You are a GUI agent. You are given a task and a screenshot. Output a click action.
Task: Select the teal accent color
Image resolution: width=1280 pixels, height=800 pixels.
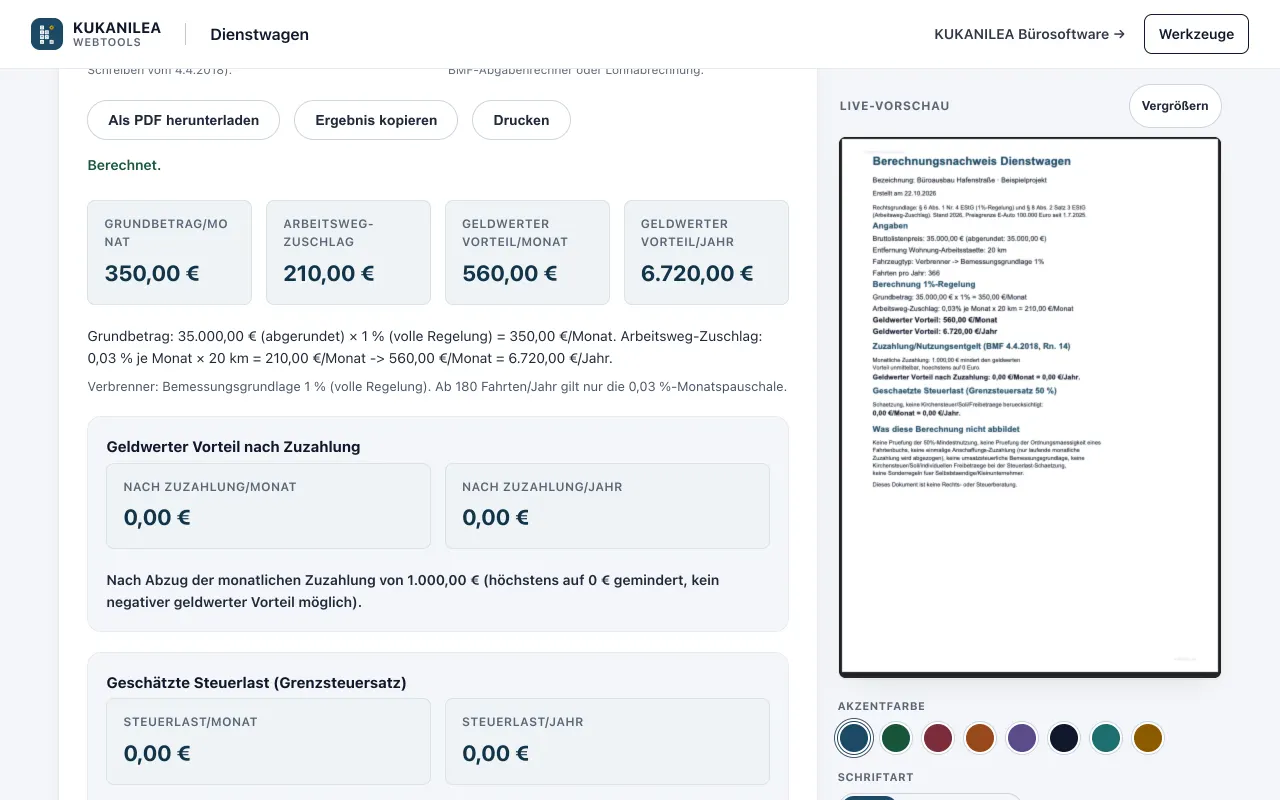click(x=1106, y=738)
